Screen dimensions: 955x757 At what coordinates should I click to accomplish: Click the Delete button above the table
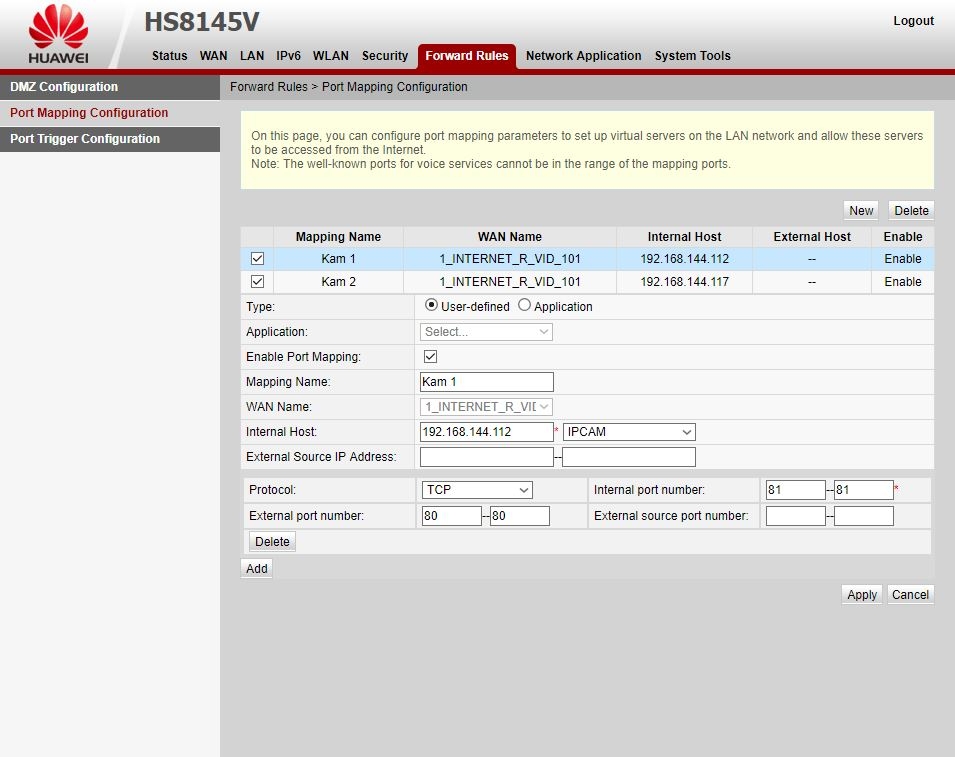911,211
